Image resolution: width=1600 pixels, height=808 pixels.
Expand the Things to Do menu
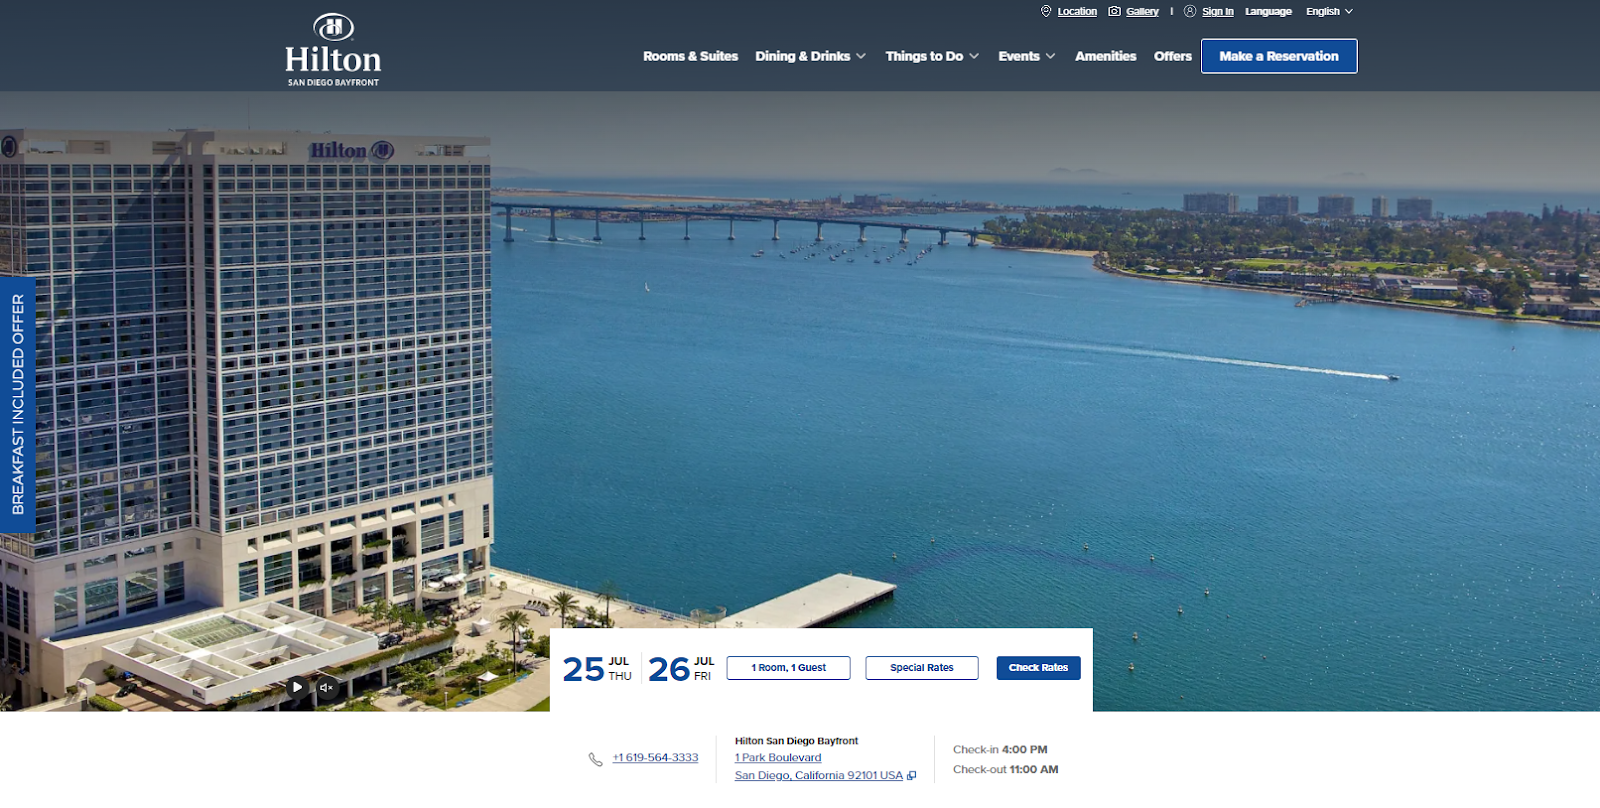tap(932, 56)
